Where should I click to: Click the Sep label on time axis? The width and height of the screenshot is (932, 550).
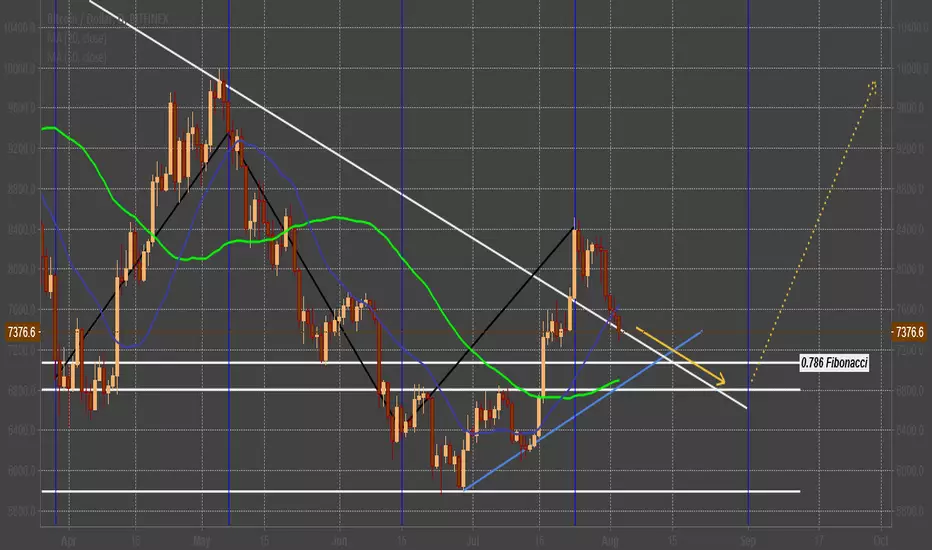pos(748,541)
